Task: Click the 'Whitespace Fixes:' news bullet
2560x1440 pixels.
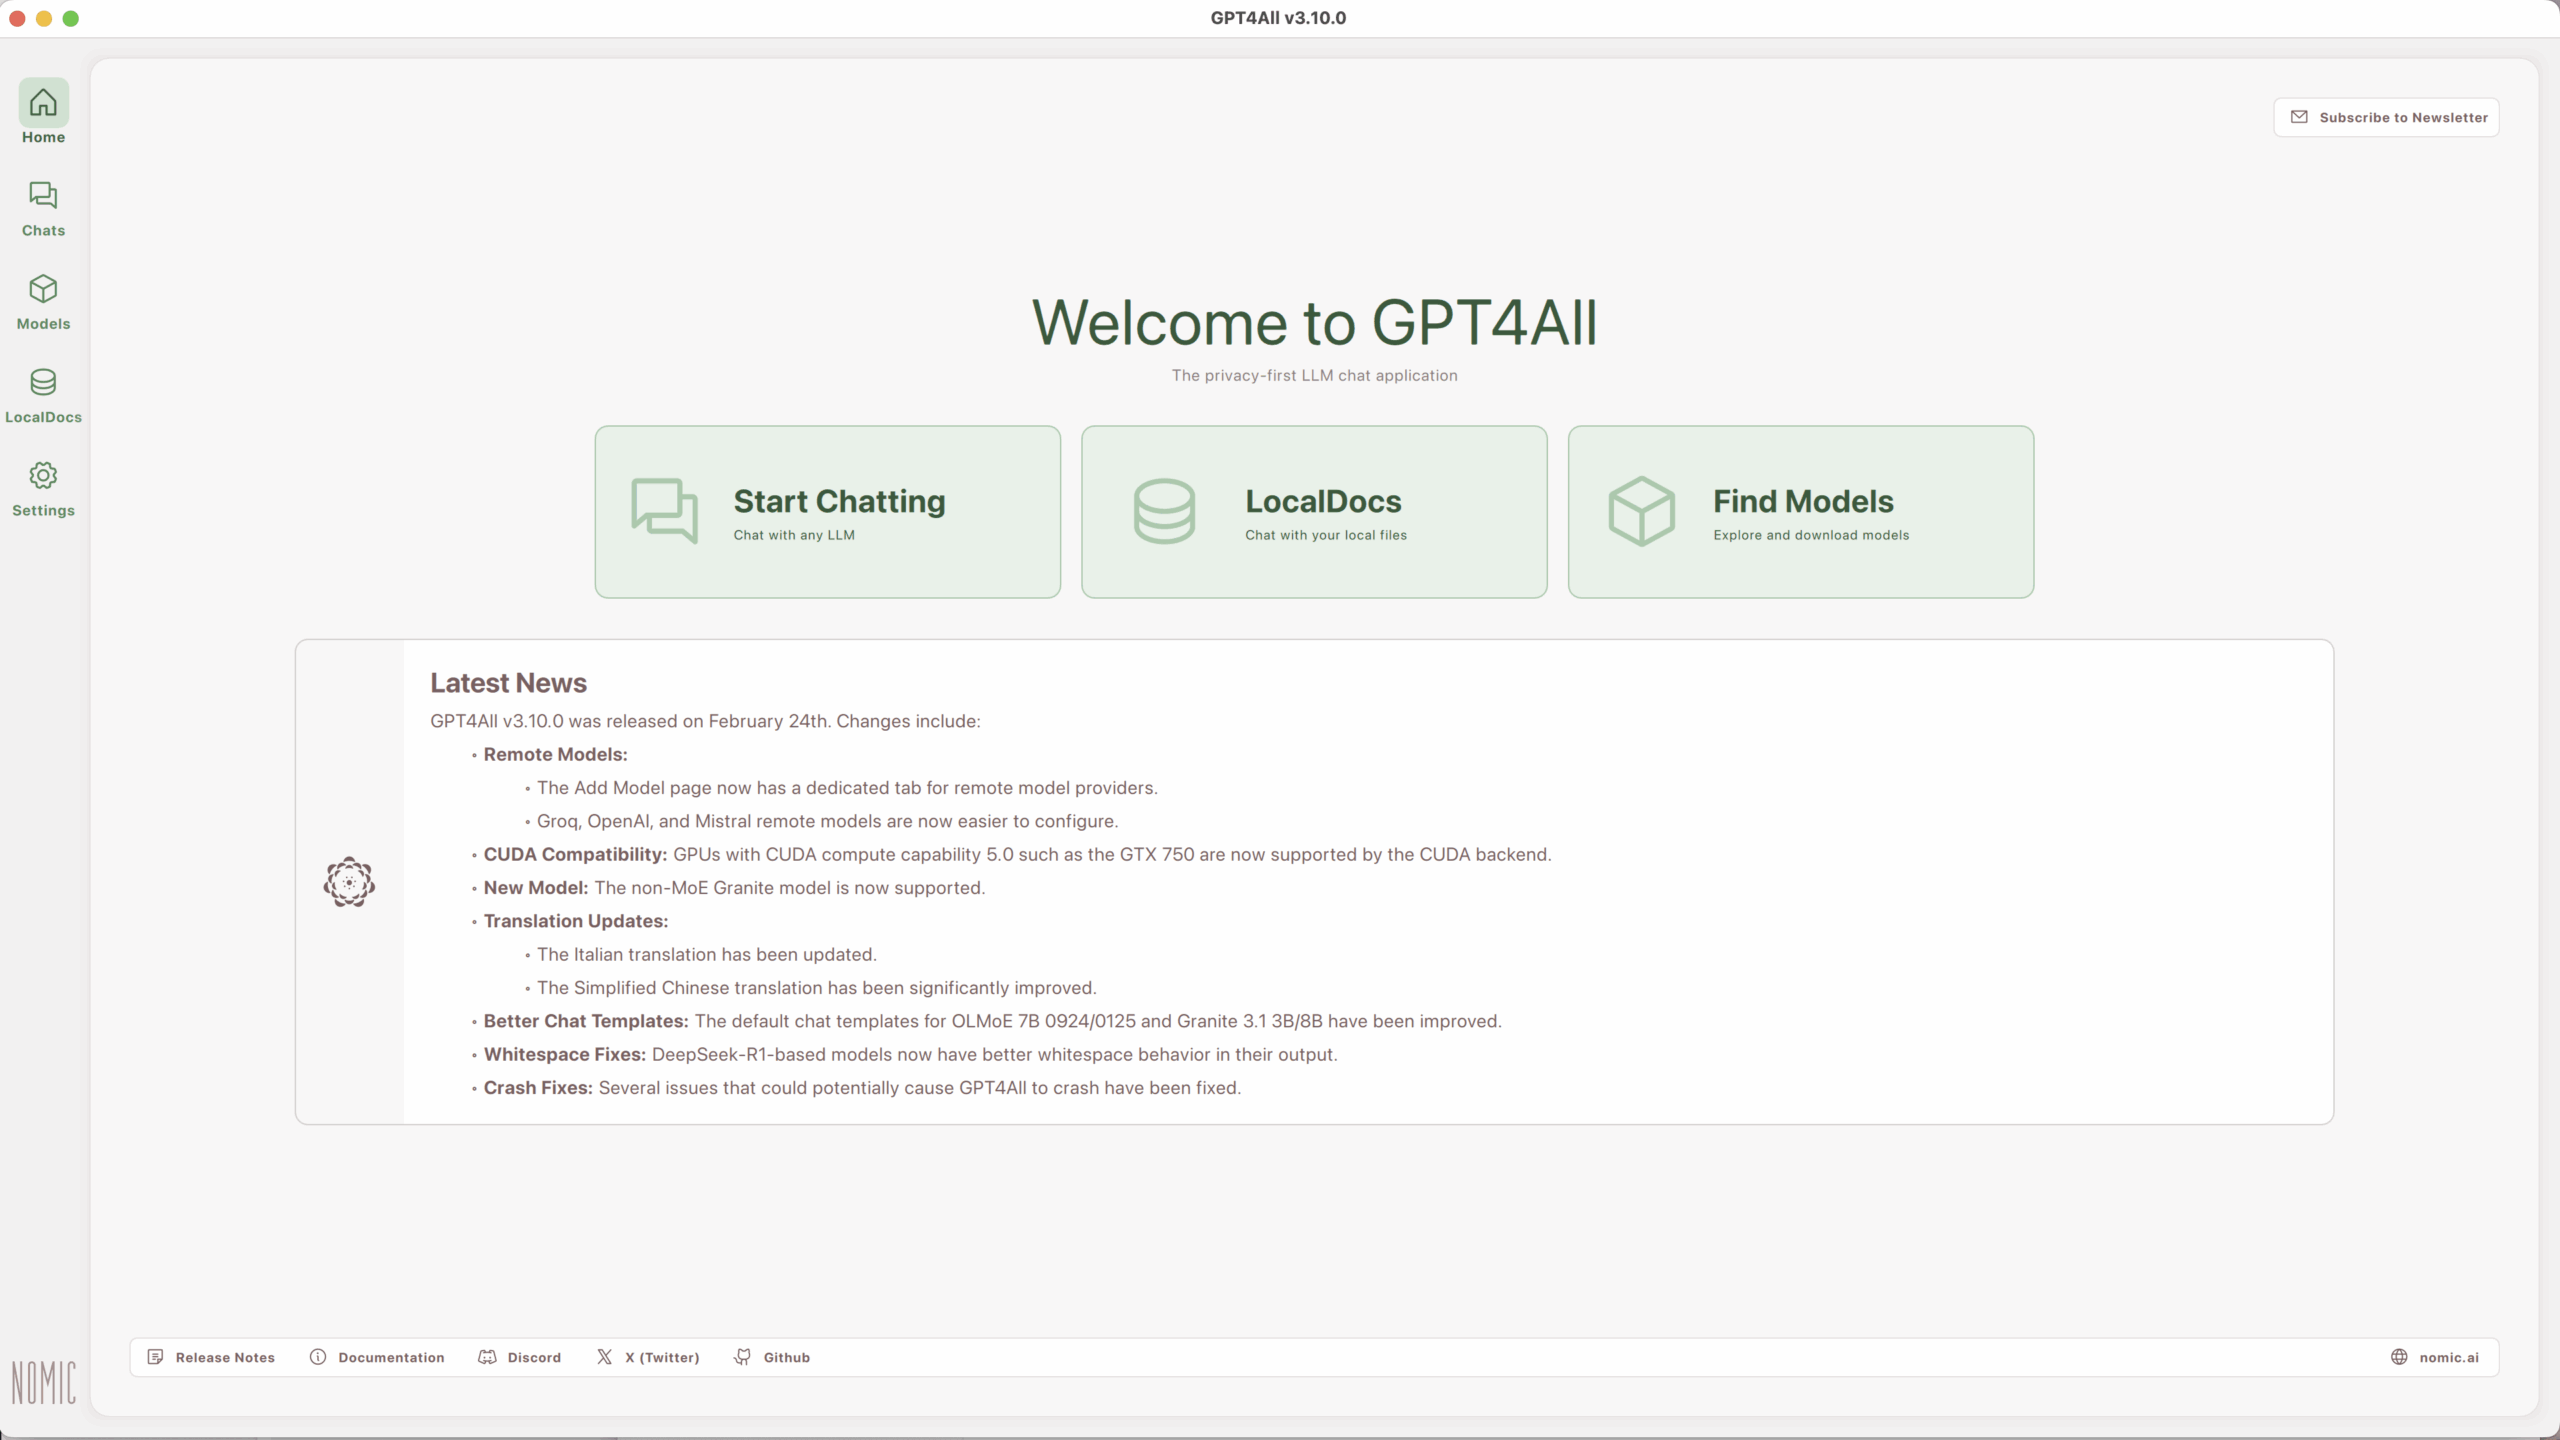Action: 565,1054
